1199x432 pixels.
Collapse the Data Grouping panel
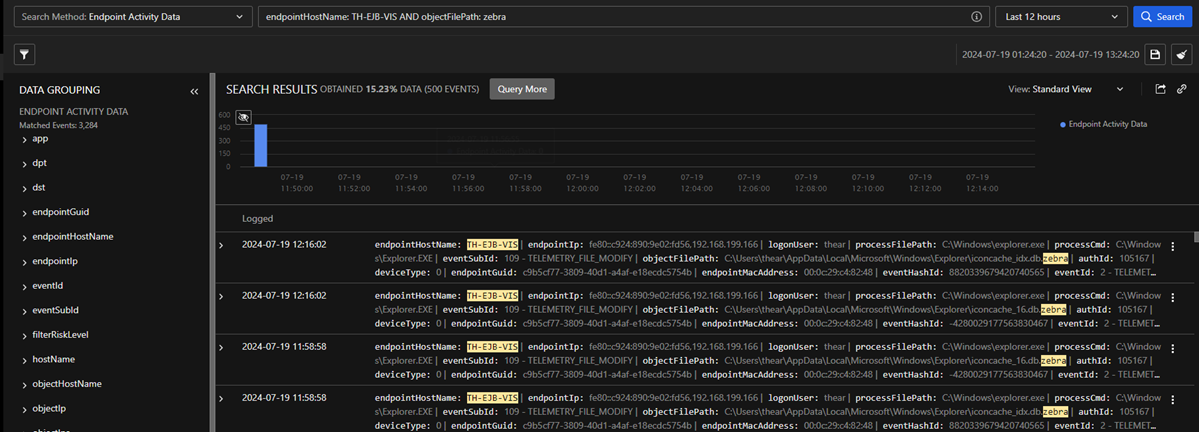coord(194,90)
